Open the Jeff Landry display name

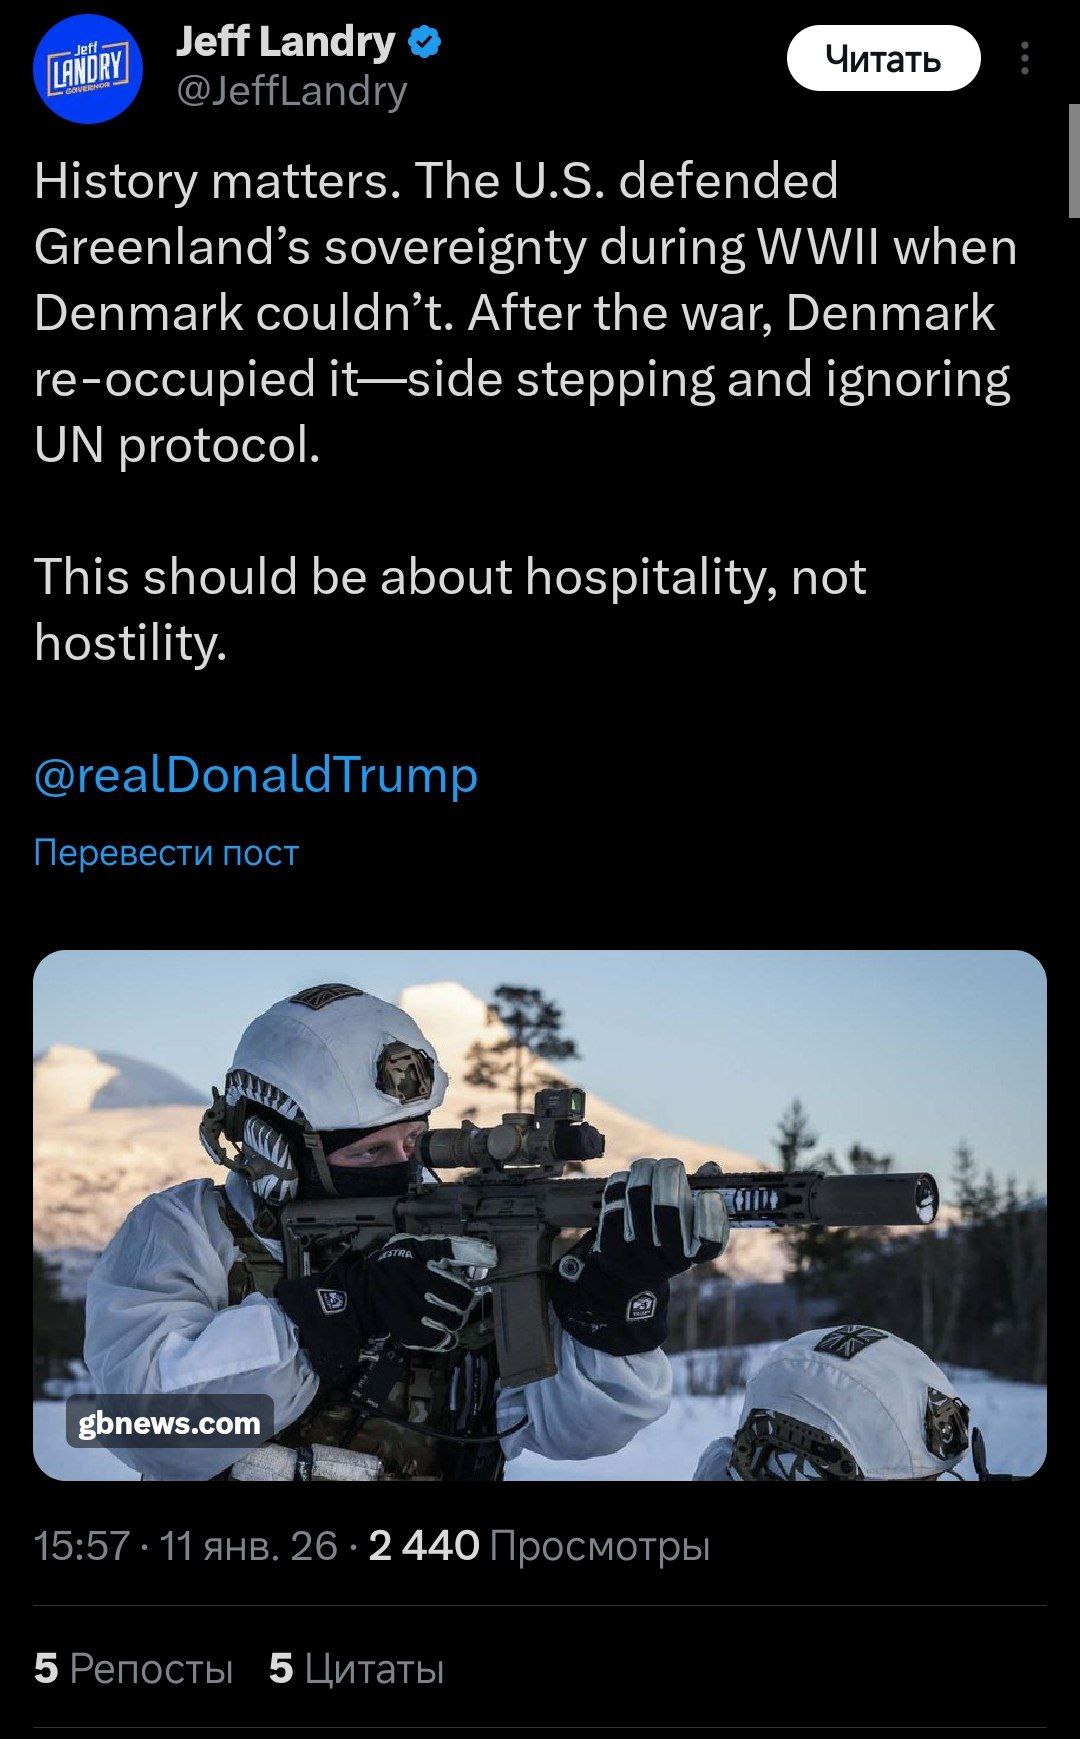coord(285,42)
